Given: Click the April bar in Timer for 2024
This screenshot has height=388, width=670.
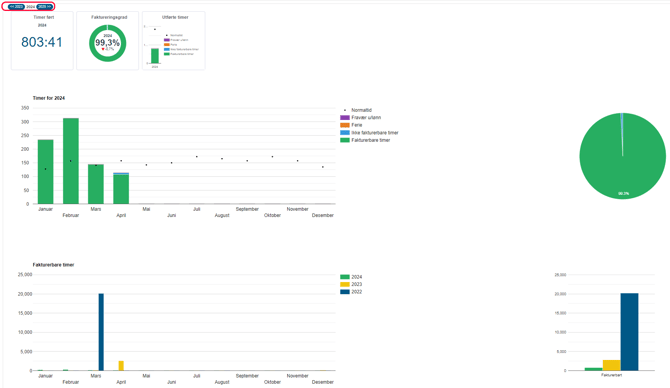Looking at the screenshot, I should pyautogui.click(x=121, y=188).
